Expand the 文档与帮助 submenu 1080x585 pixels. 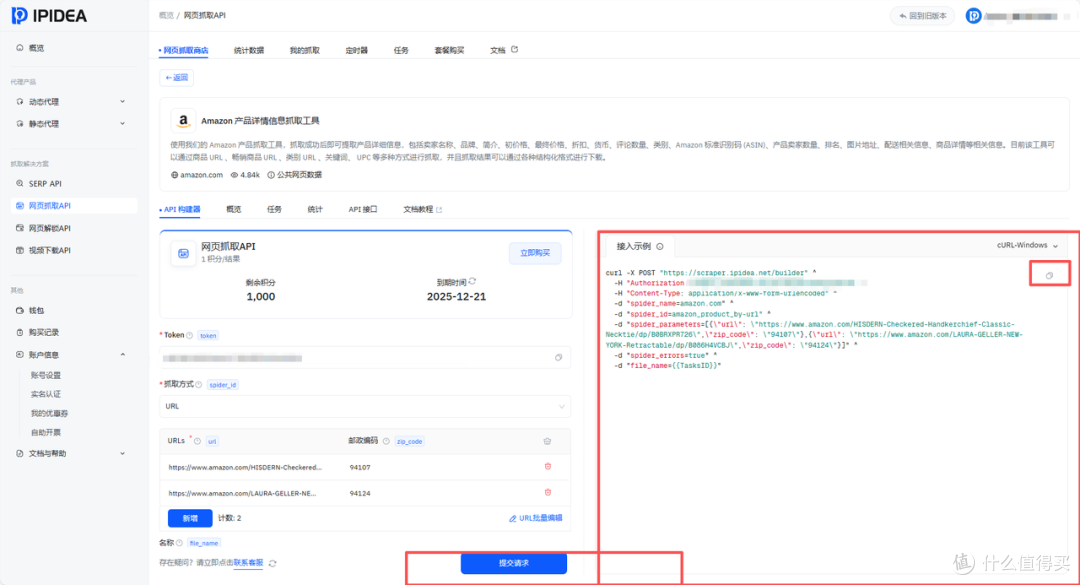pos(123,453)
